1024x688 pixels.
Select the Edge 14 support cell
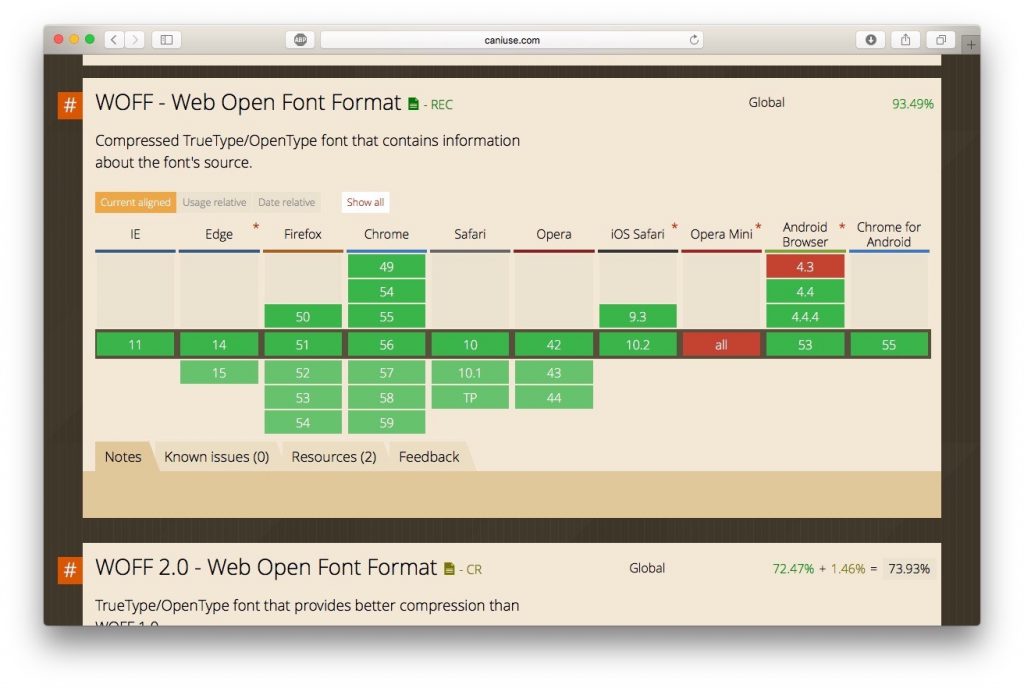pos(219,345)
